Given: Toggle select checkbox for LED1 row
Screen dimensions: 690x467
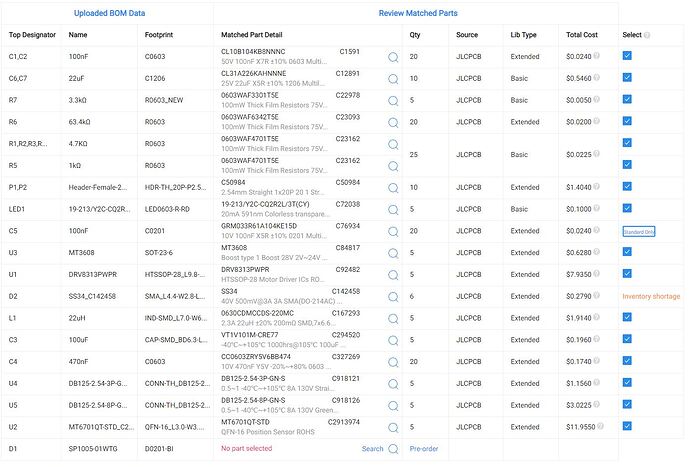Looking at the screenshot, I should click(627, 208).
